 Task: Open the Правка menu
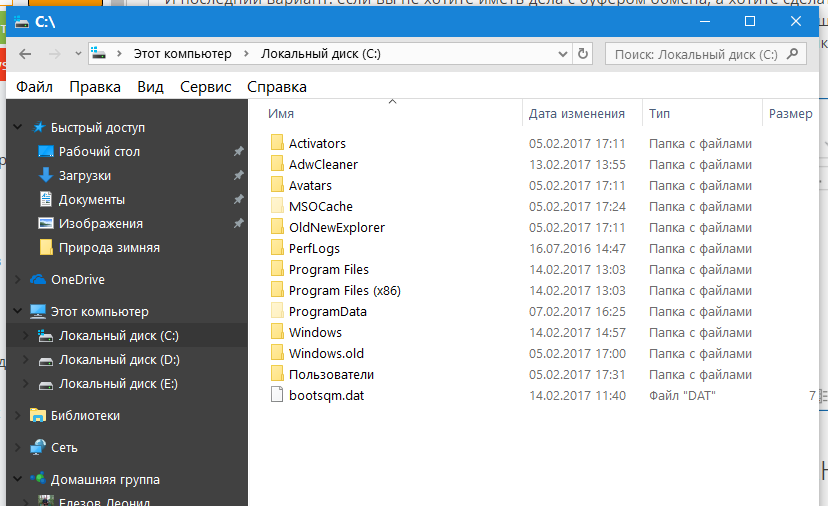click(x=95, y=87)
